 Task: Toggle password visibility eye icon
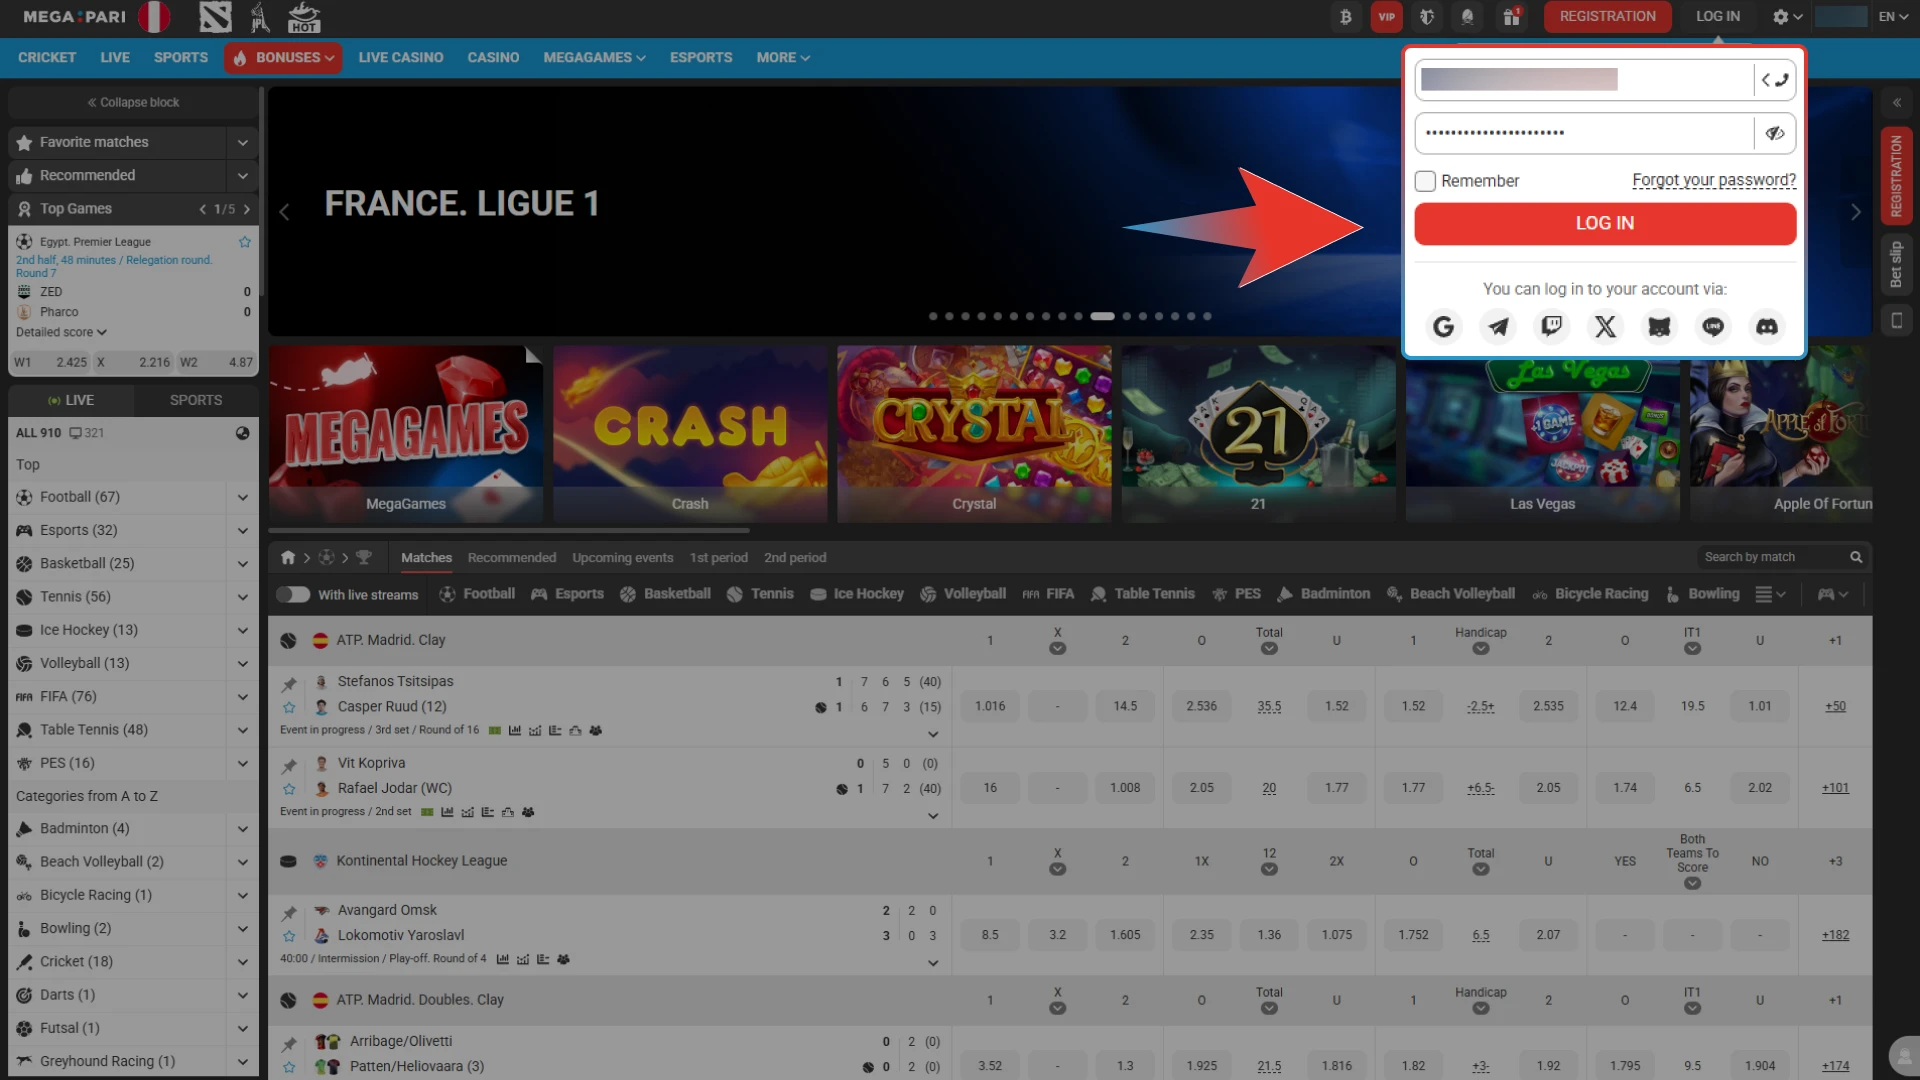coord(1775,134)
